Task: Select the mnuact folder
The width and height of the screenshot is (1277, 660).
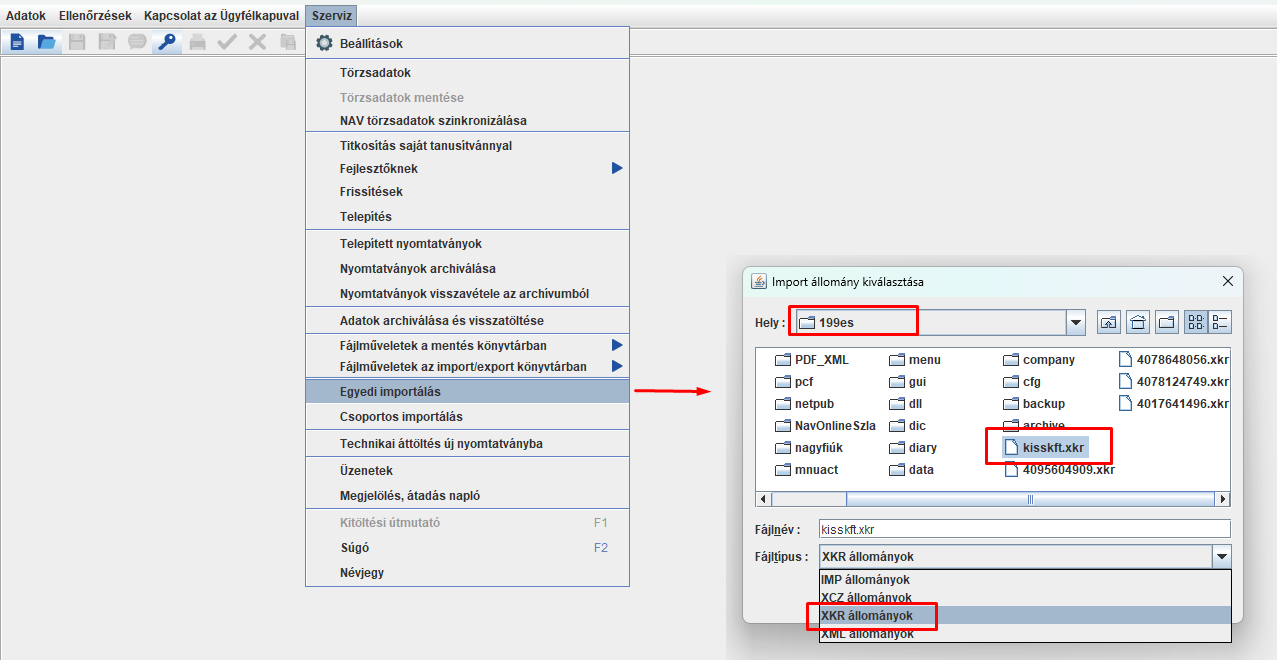Action: 808,470
